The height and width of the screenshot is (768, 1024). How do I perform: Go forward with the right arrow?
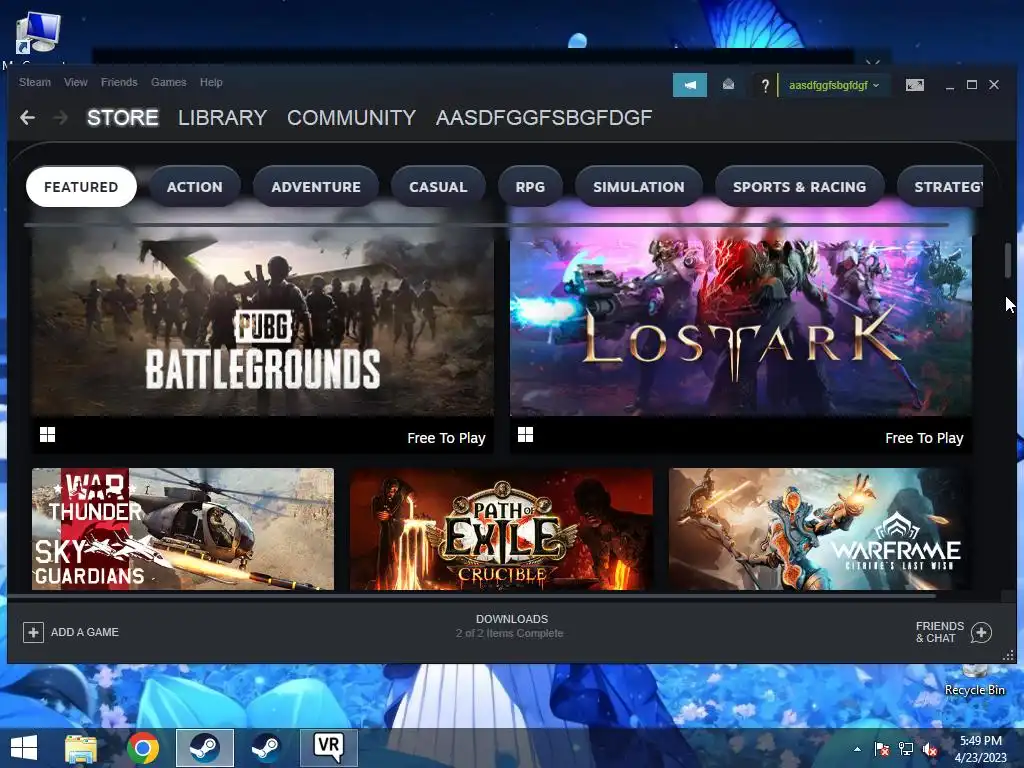[60, 118]
